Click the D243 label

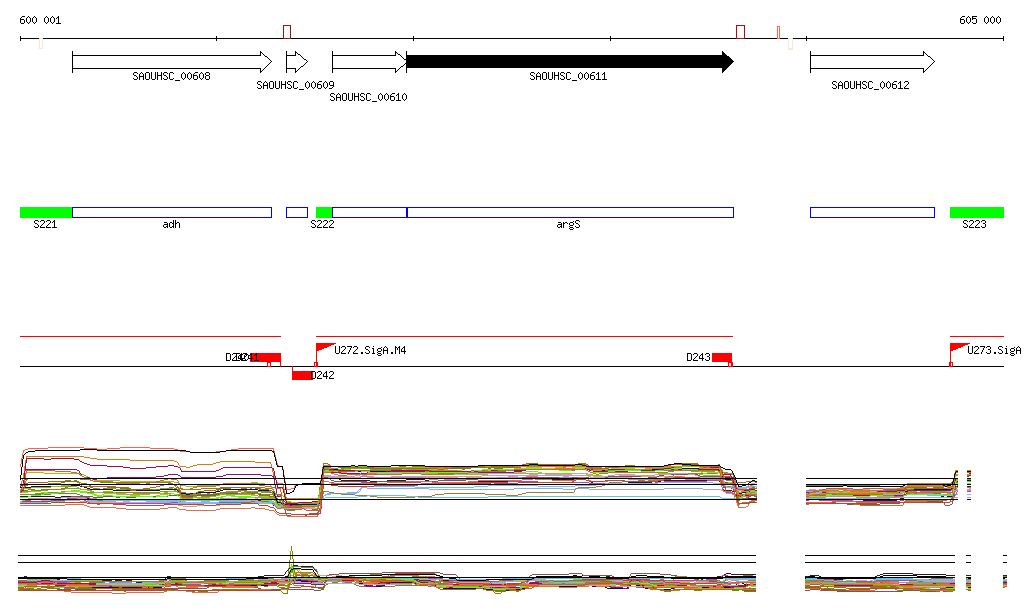(x=698, y=358)
